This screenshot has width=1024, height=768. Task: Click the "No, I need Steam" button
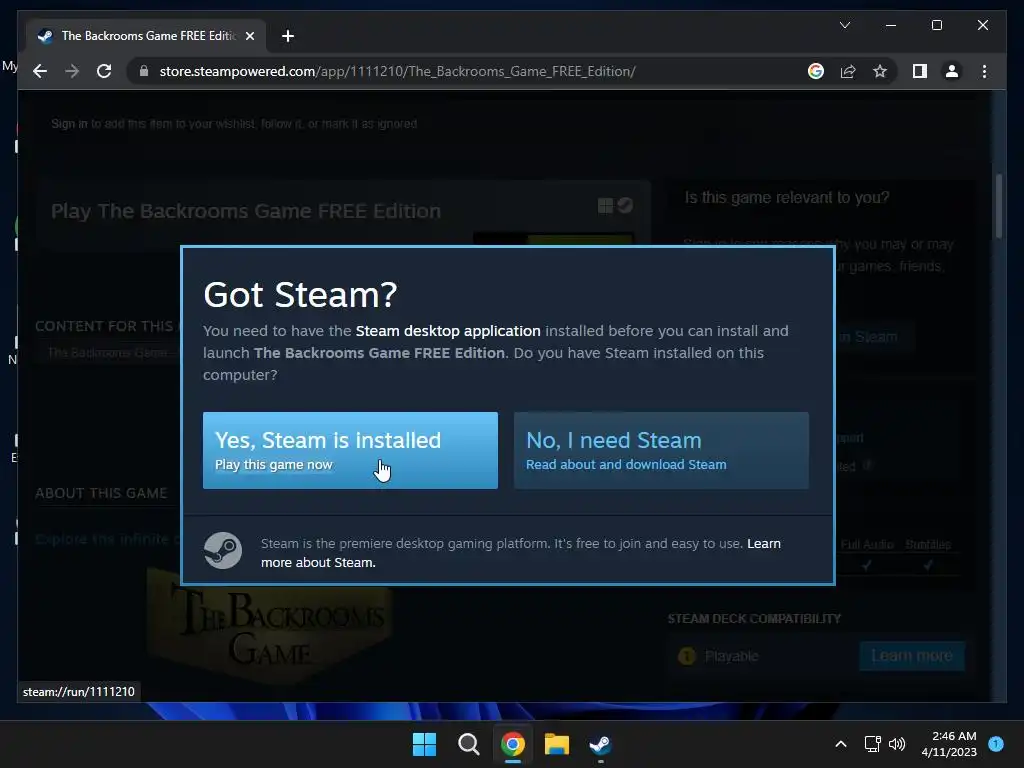pos(661,450)
